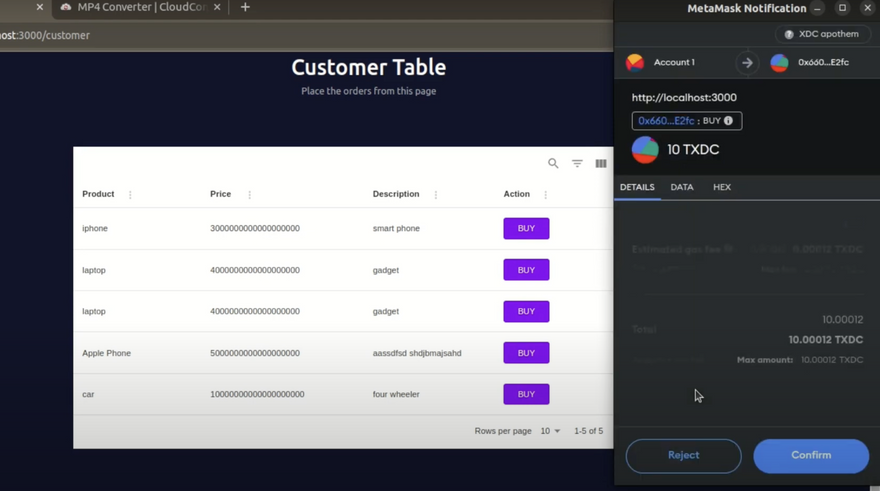Open Product column menu icon
This screenshot has width=880, height=491.
(x=130, y=195)
